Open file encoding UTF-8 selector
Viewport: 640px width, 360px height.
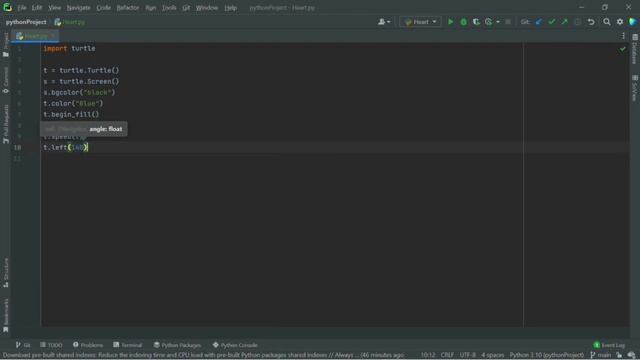coord(467,355)
